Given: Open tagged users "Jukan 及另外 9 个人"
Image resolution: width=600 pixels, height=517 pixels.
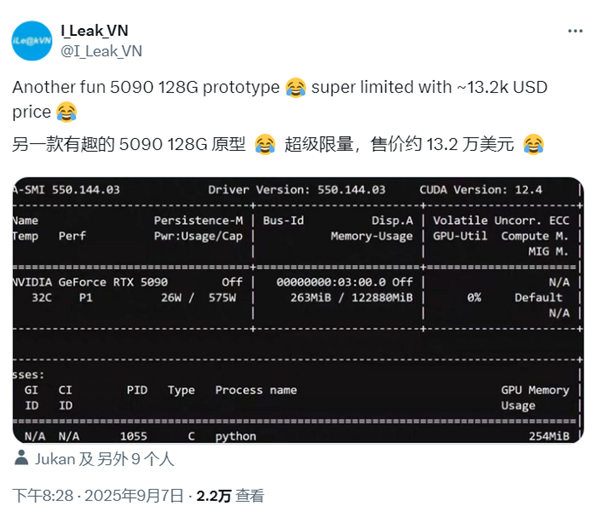Looking at the screenshot, I should [106, 460].
